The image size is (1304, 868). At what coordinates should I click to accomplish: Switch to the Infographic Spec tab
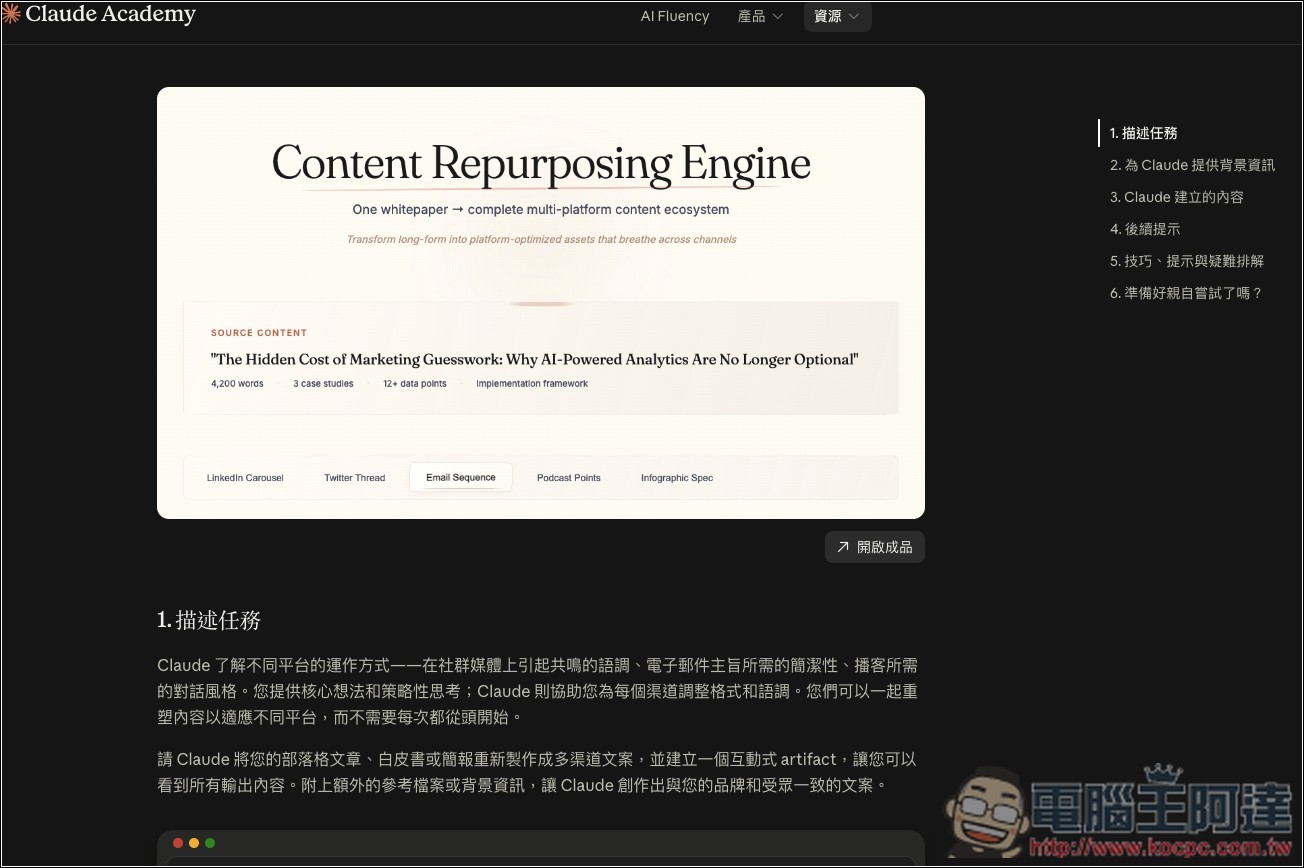pyautogui.click(x=677, y=478)
